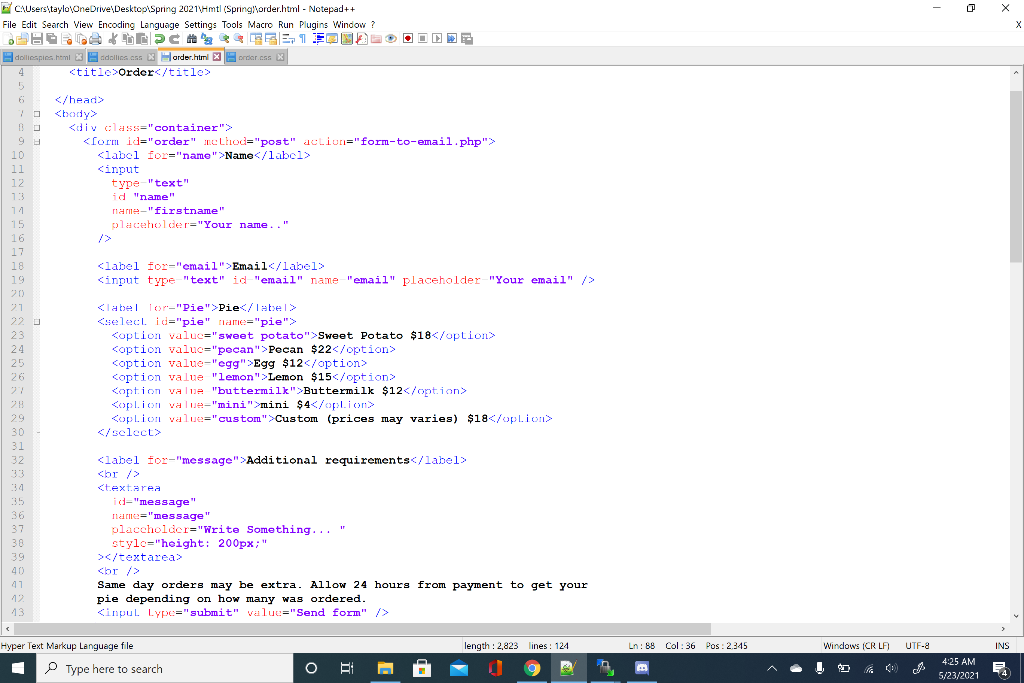Open Chrome from the taskbar
The image size is (1024, 683).
click(531, 668)
